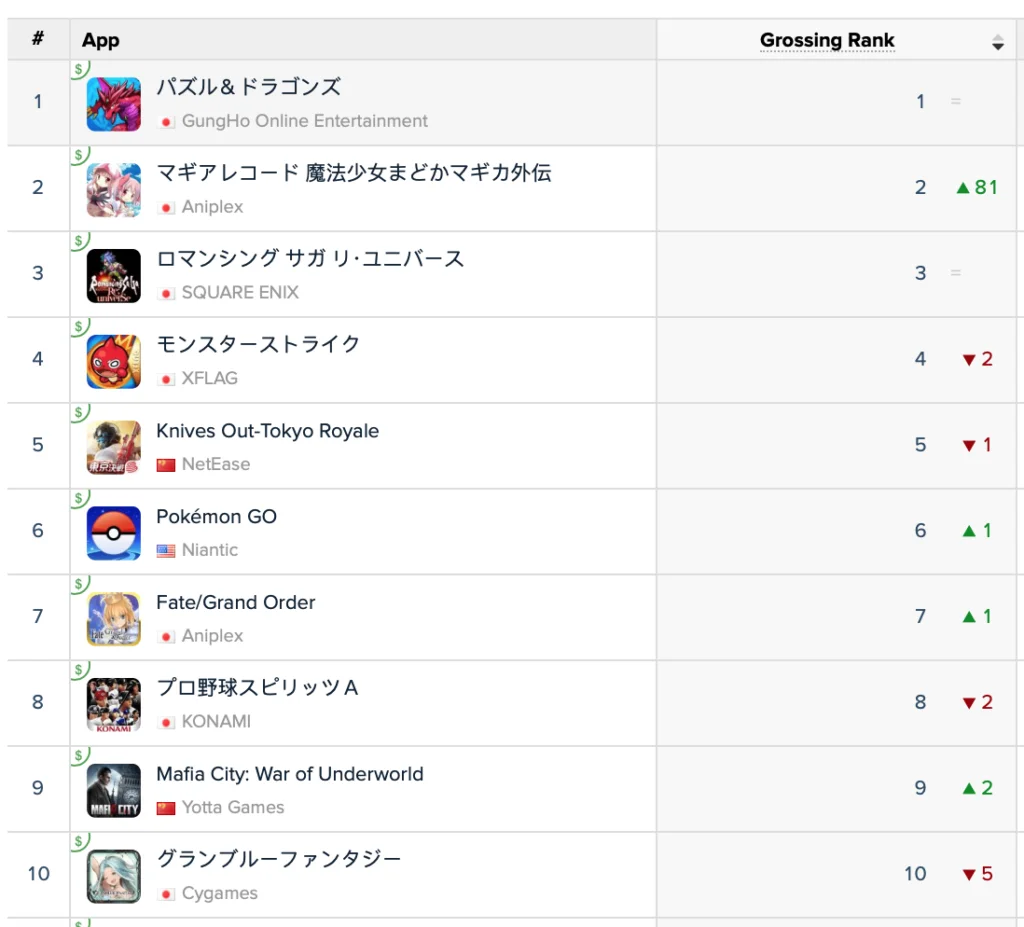Click the green ▲81 rank change indicator

(975, 187)
